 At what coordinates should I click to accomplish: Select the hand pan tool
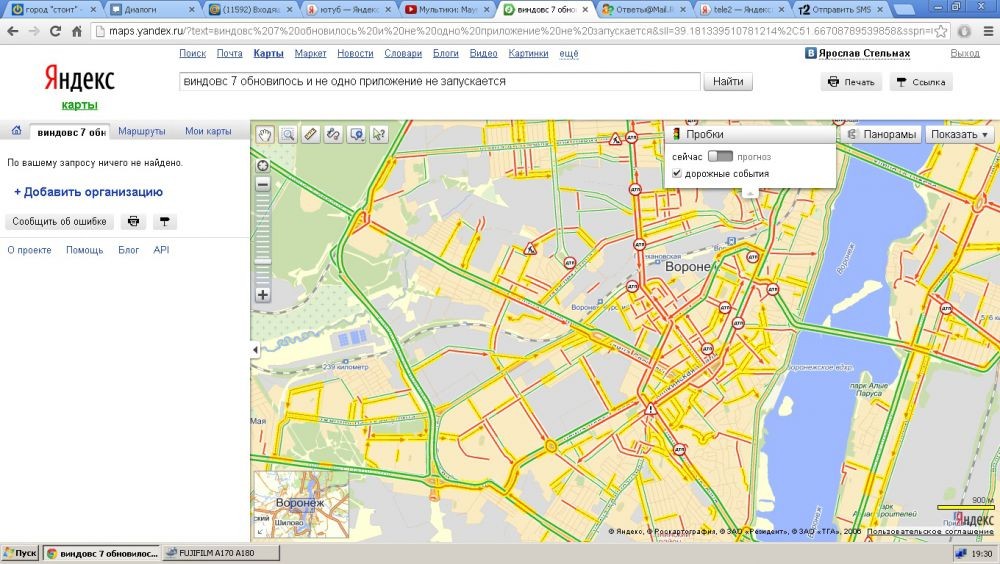pos(265,134)
